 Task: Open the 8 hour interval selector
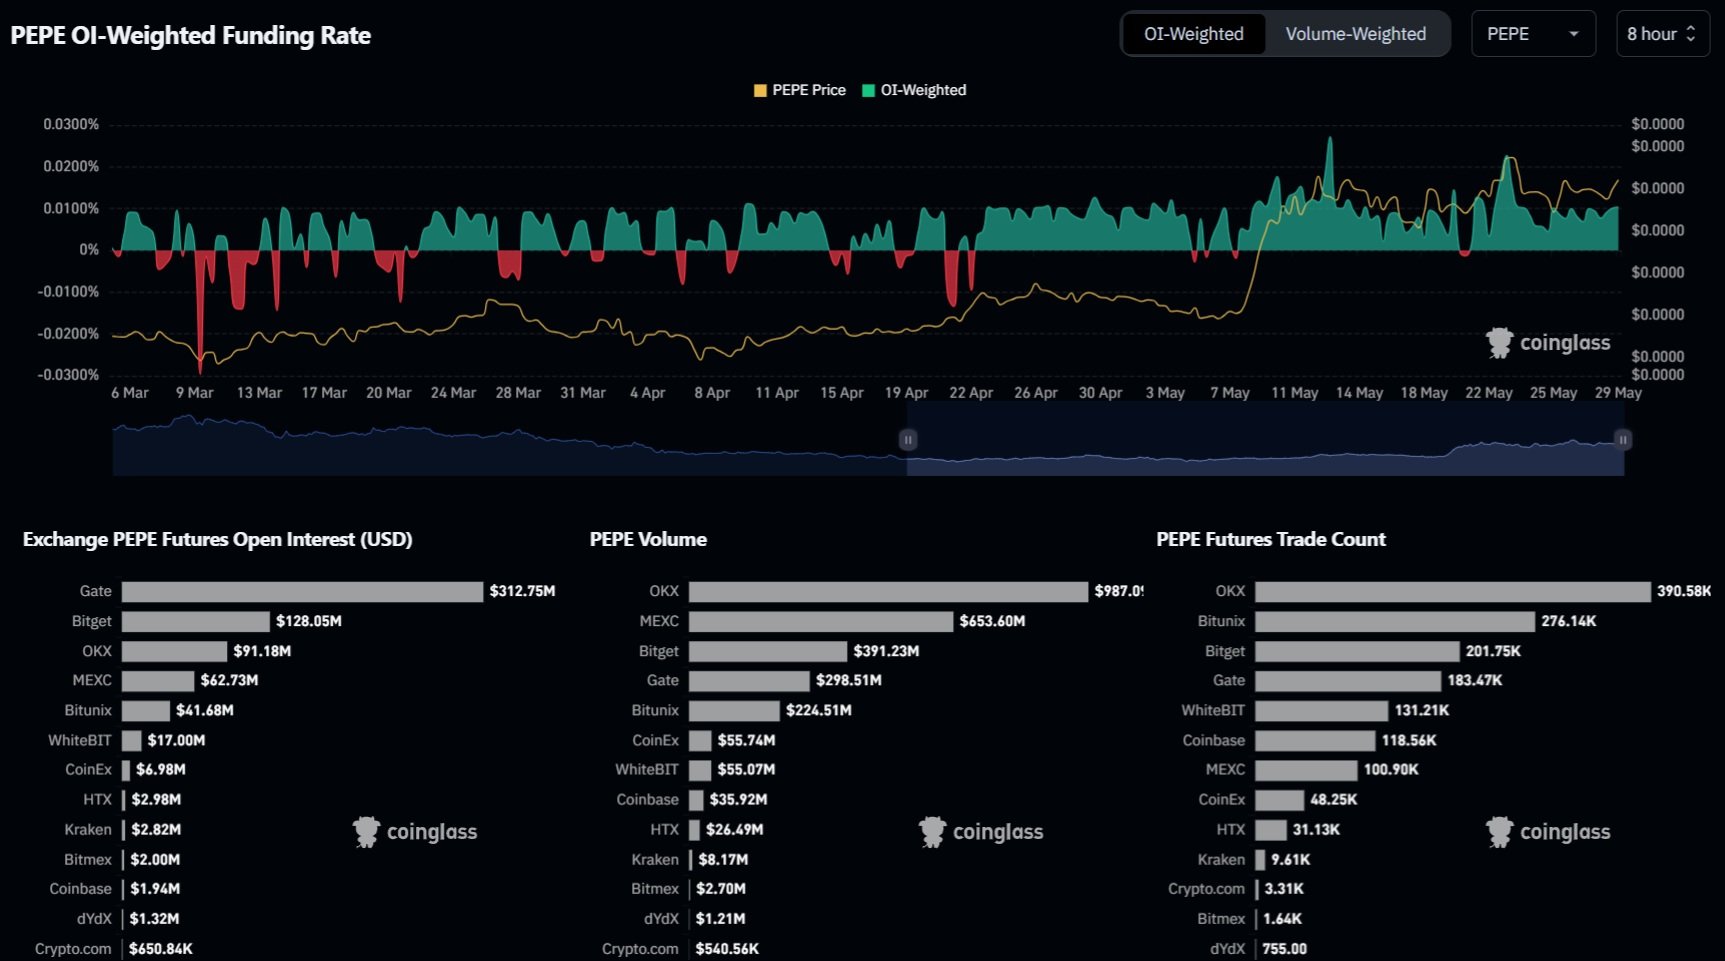(x=1662, y=34)
